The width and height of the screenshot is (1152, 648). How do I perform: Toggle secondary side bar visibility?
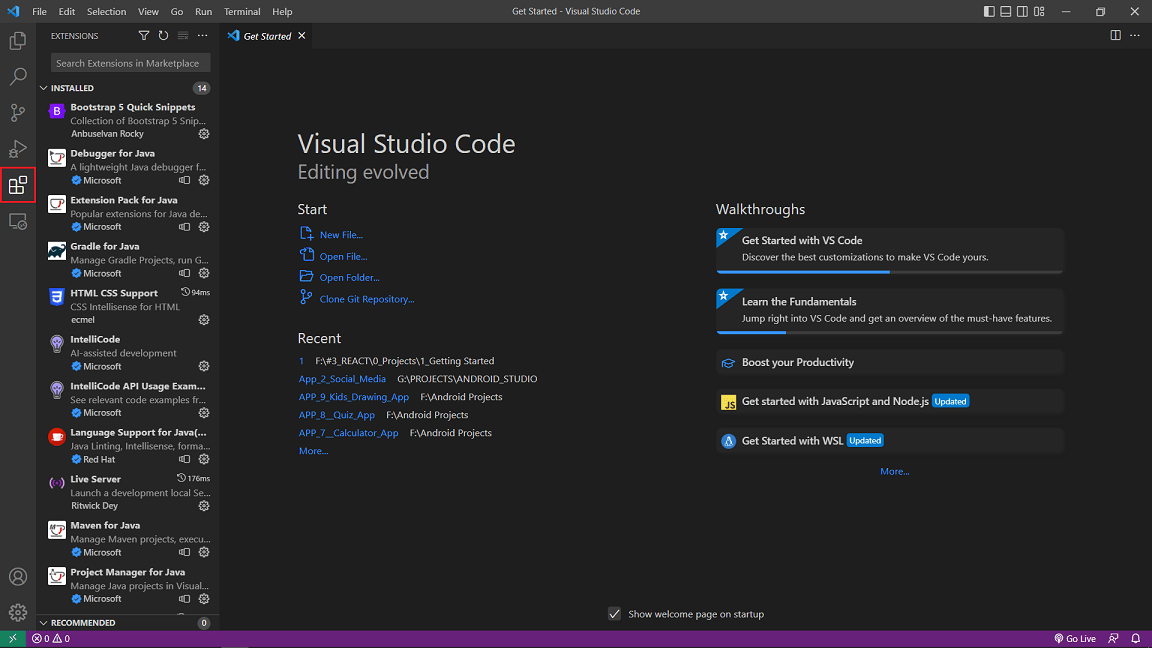[x=1022, y=11]
